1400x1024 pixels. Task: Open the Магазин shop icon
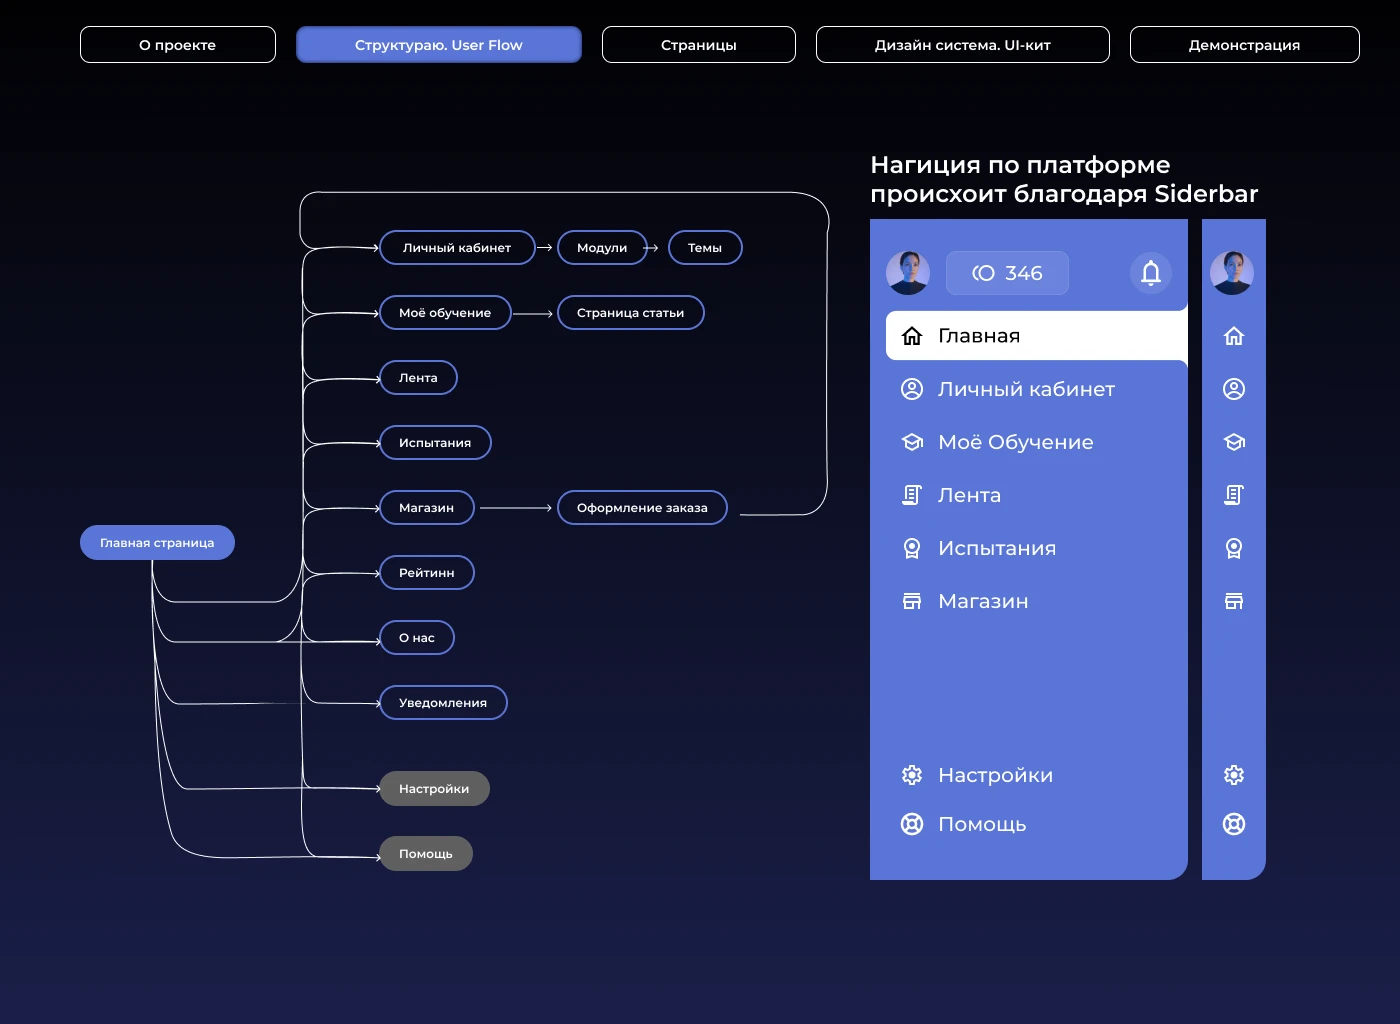(x=912, y=601)
